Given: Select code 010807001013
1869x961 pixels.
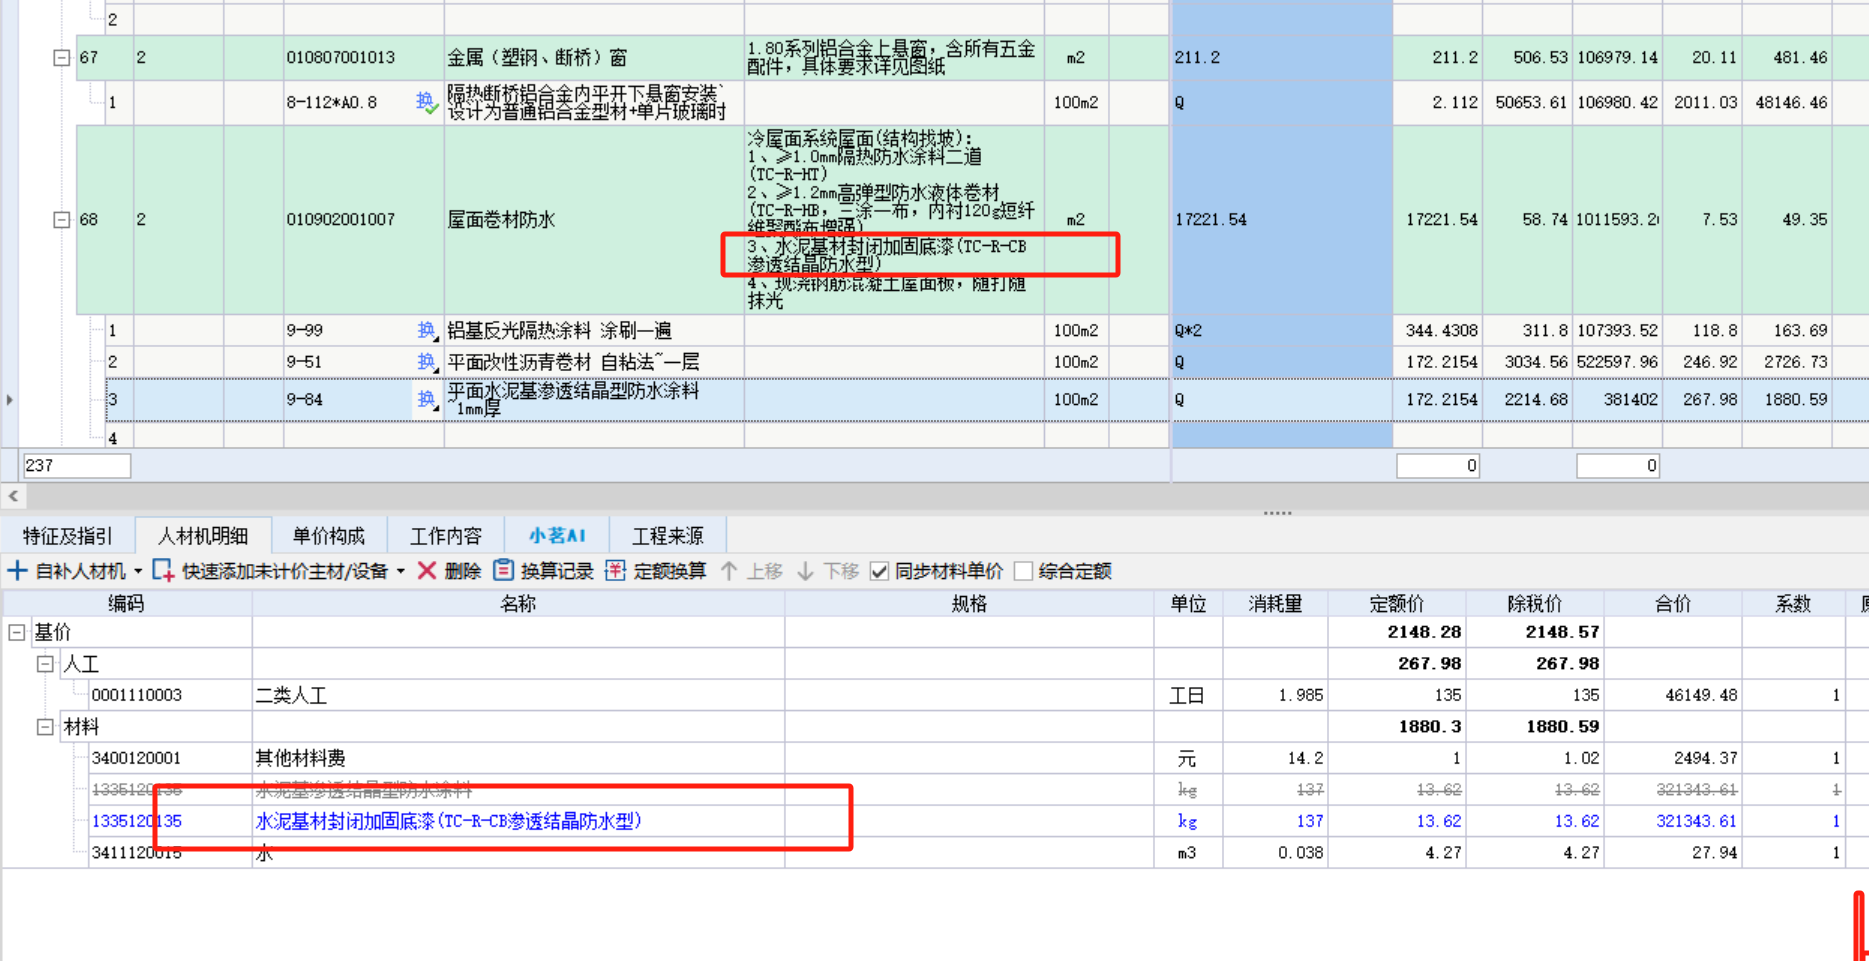Looking at the screenshot, I should [x=340, y=58].
